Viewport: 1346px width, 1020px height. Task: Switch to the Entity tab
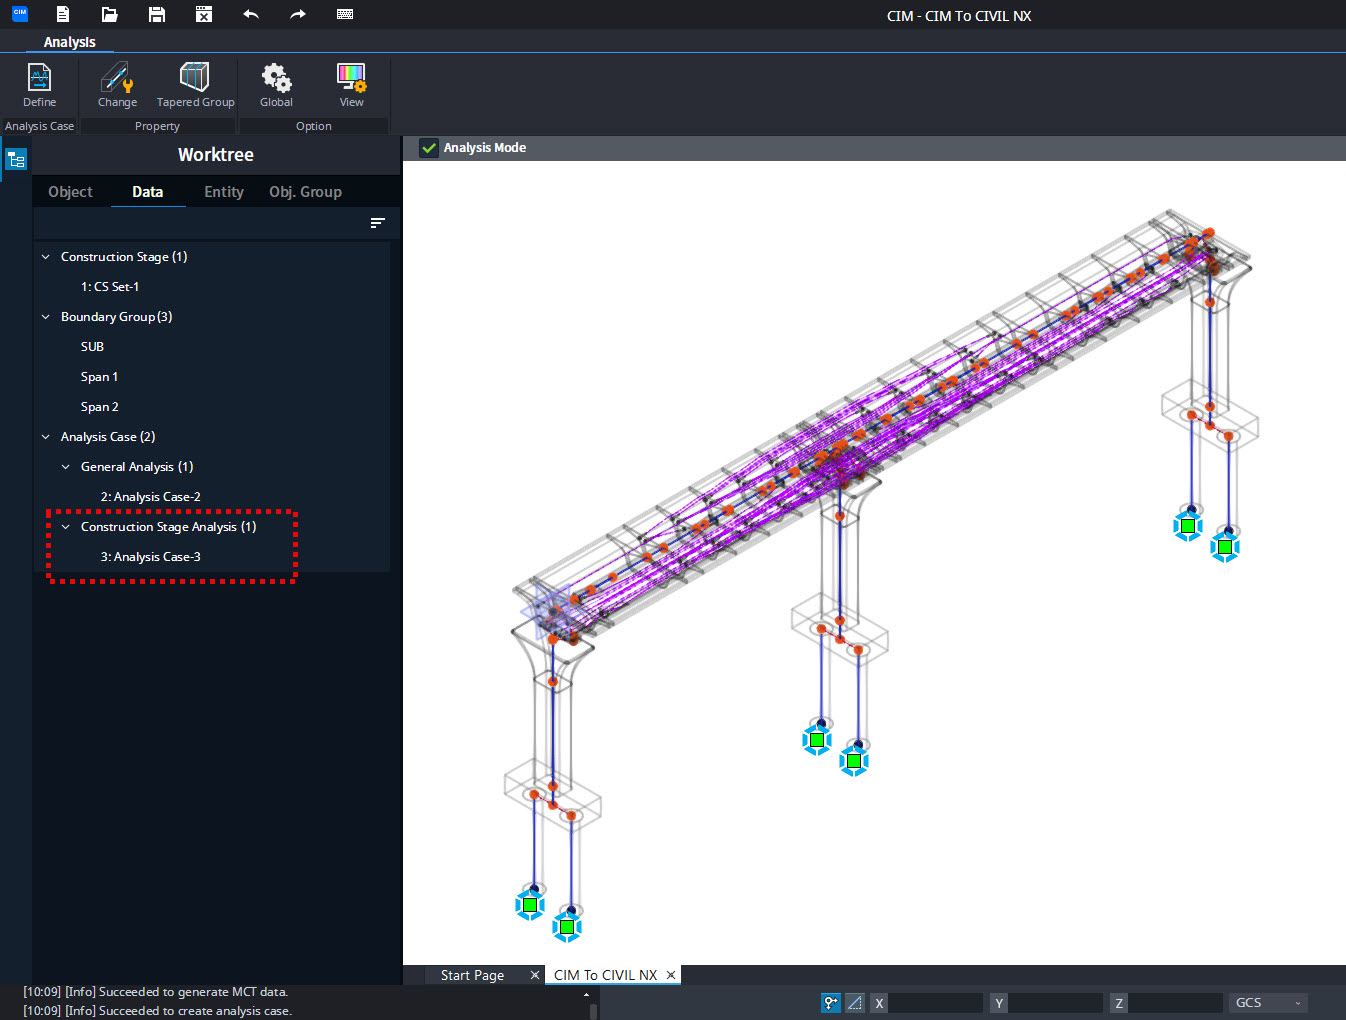(x=224, y=192)
